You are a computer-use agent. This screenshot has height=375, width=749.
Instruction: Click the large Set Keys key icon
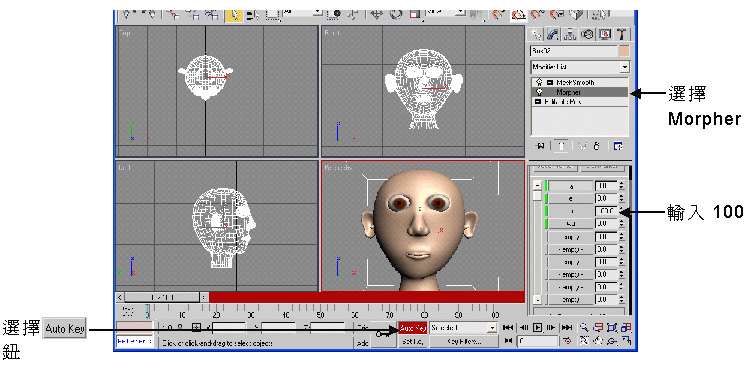click(x=384, y=335)
